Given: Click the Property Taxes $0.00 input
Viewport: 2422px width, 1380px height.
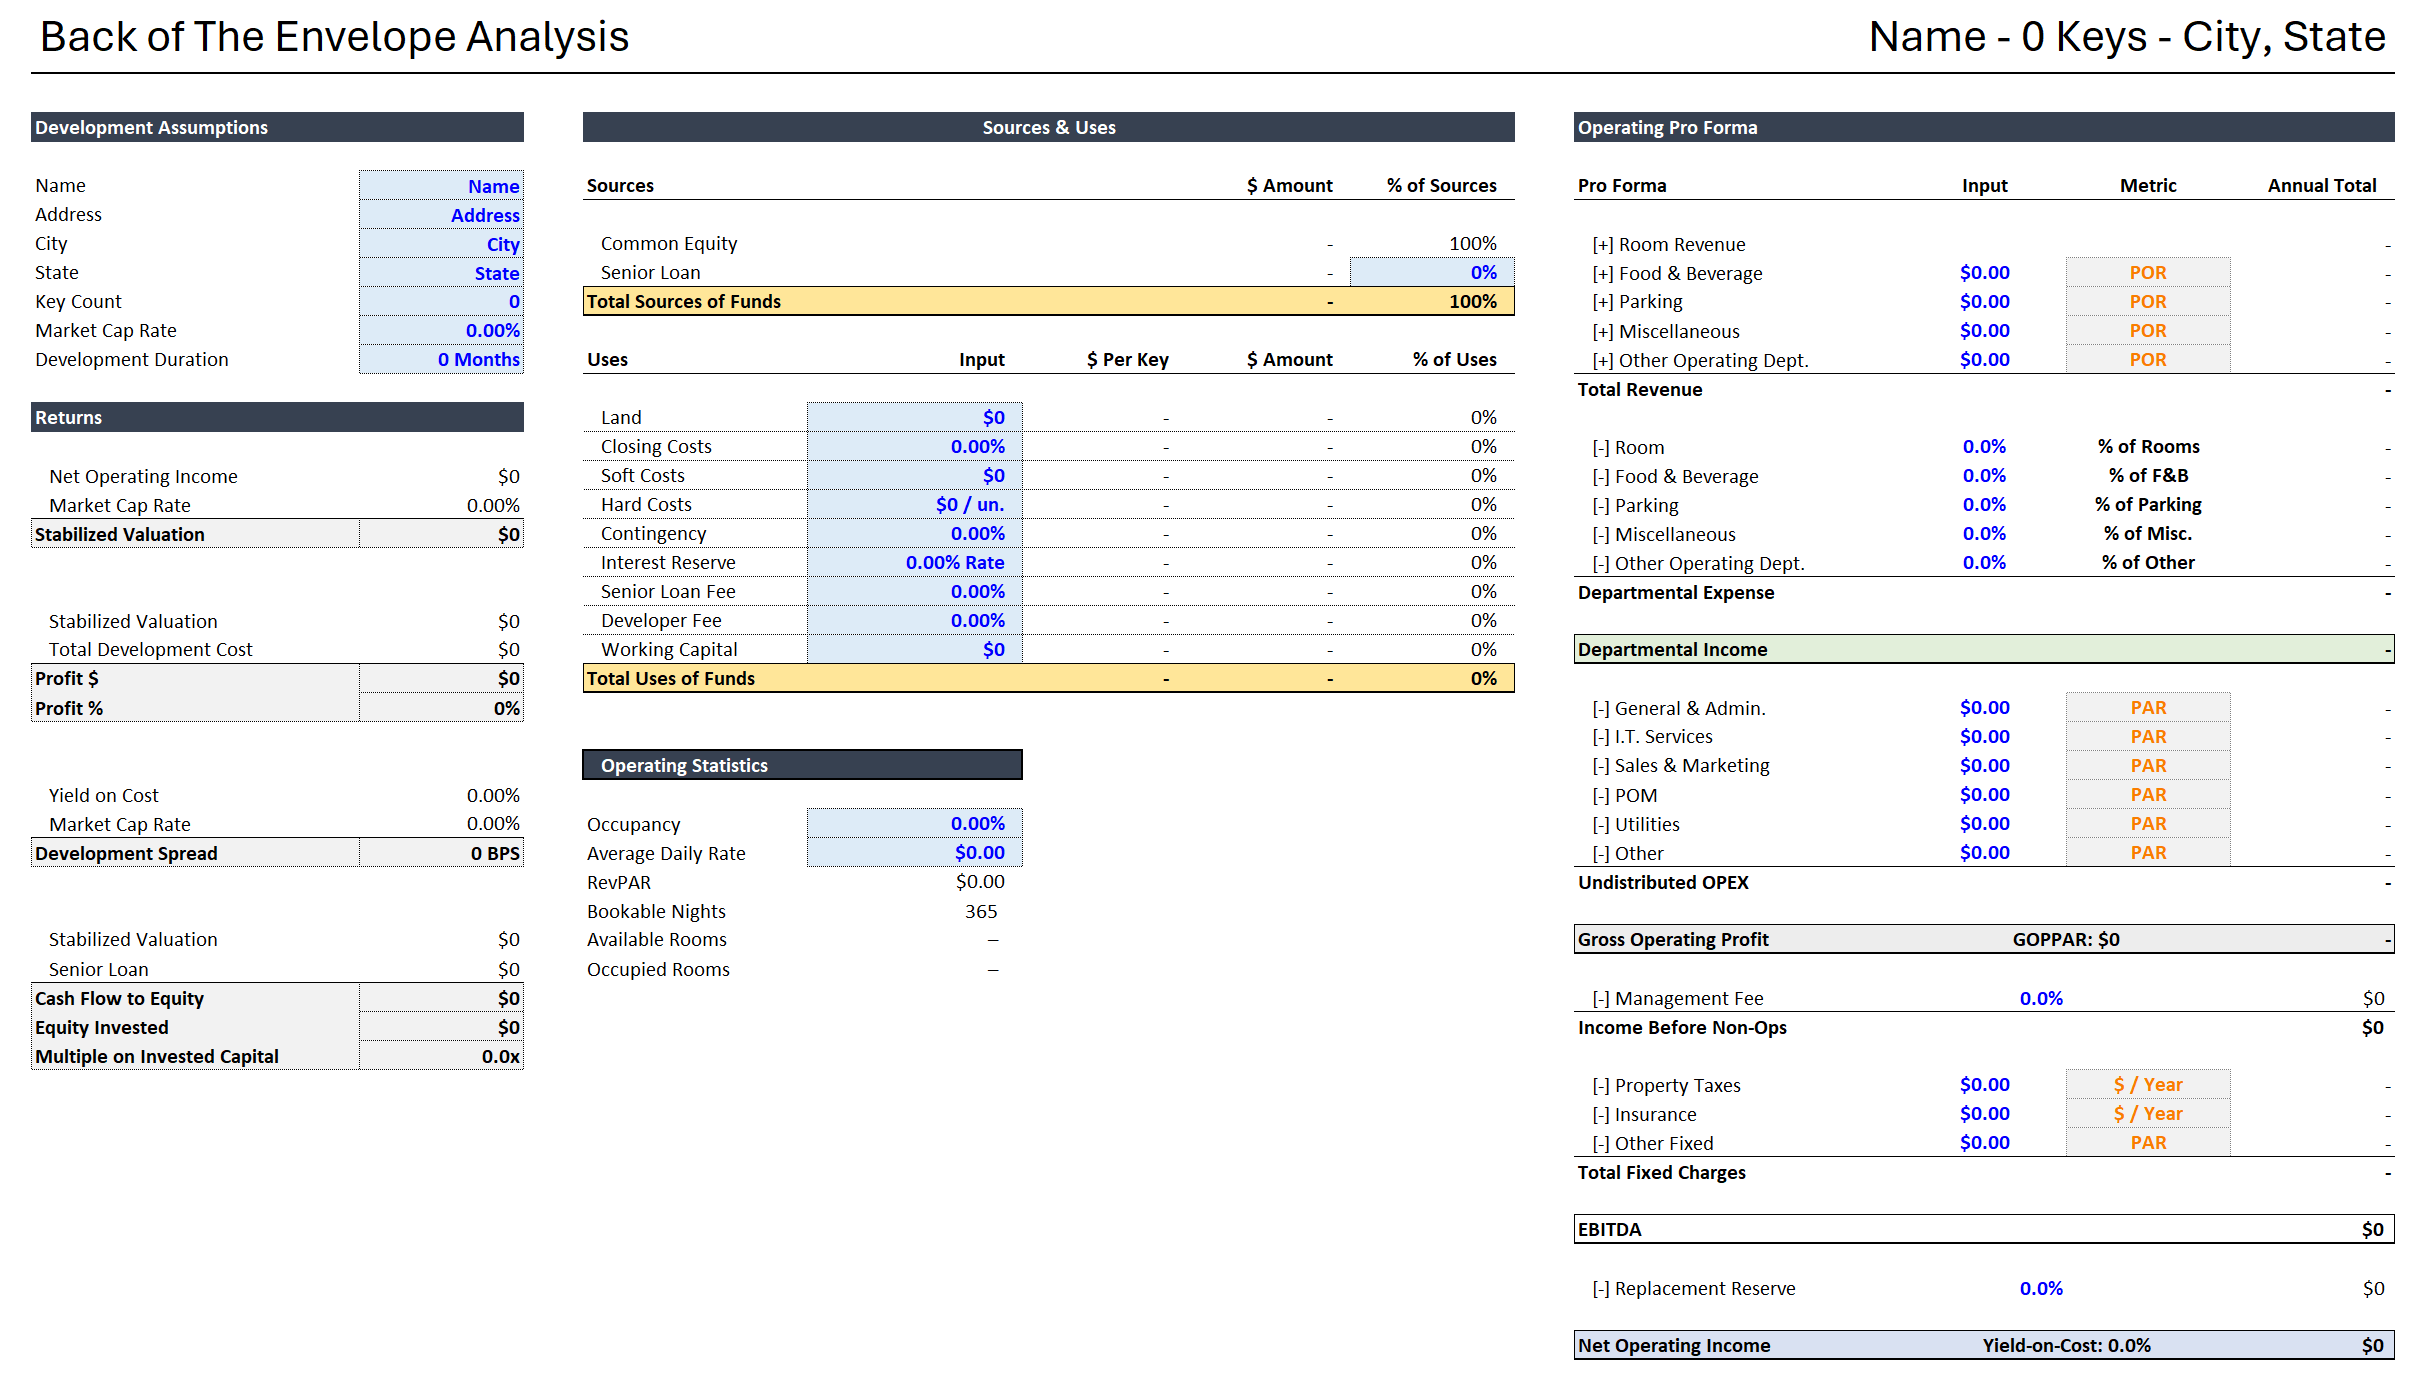Looking at the screenshot, I should pos(1985,1085).
